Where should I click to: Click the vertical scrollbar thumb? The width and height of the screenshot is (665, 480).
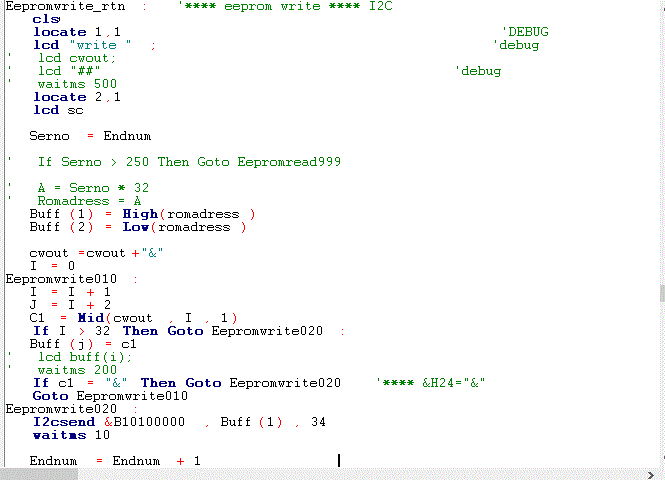point(660,292)
